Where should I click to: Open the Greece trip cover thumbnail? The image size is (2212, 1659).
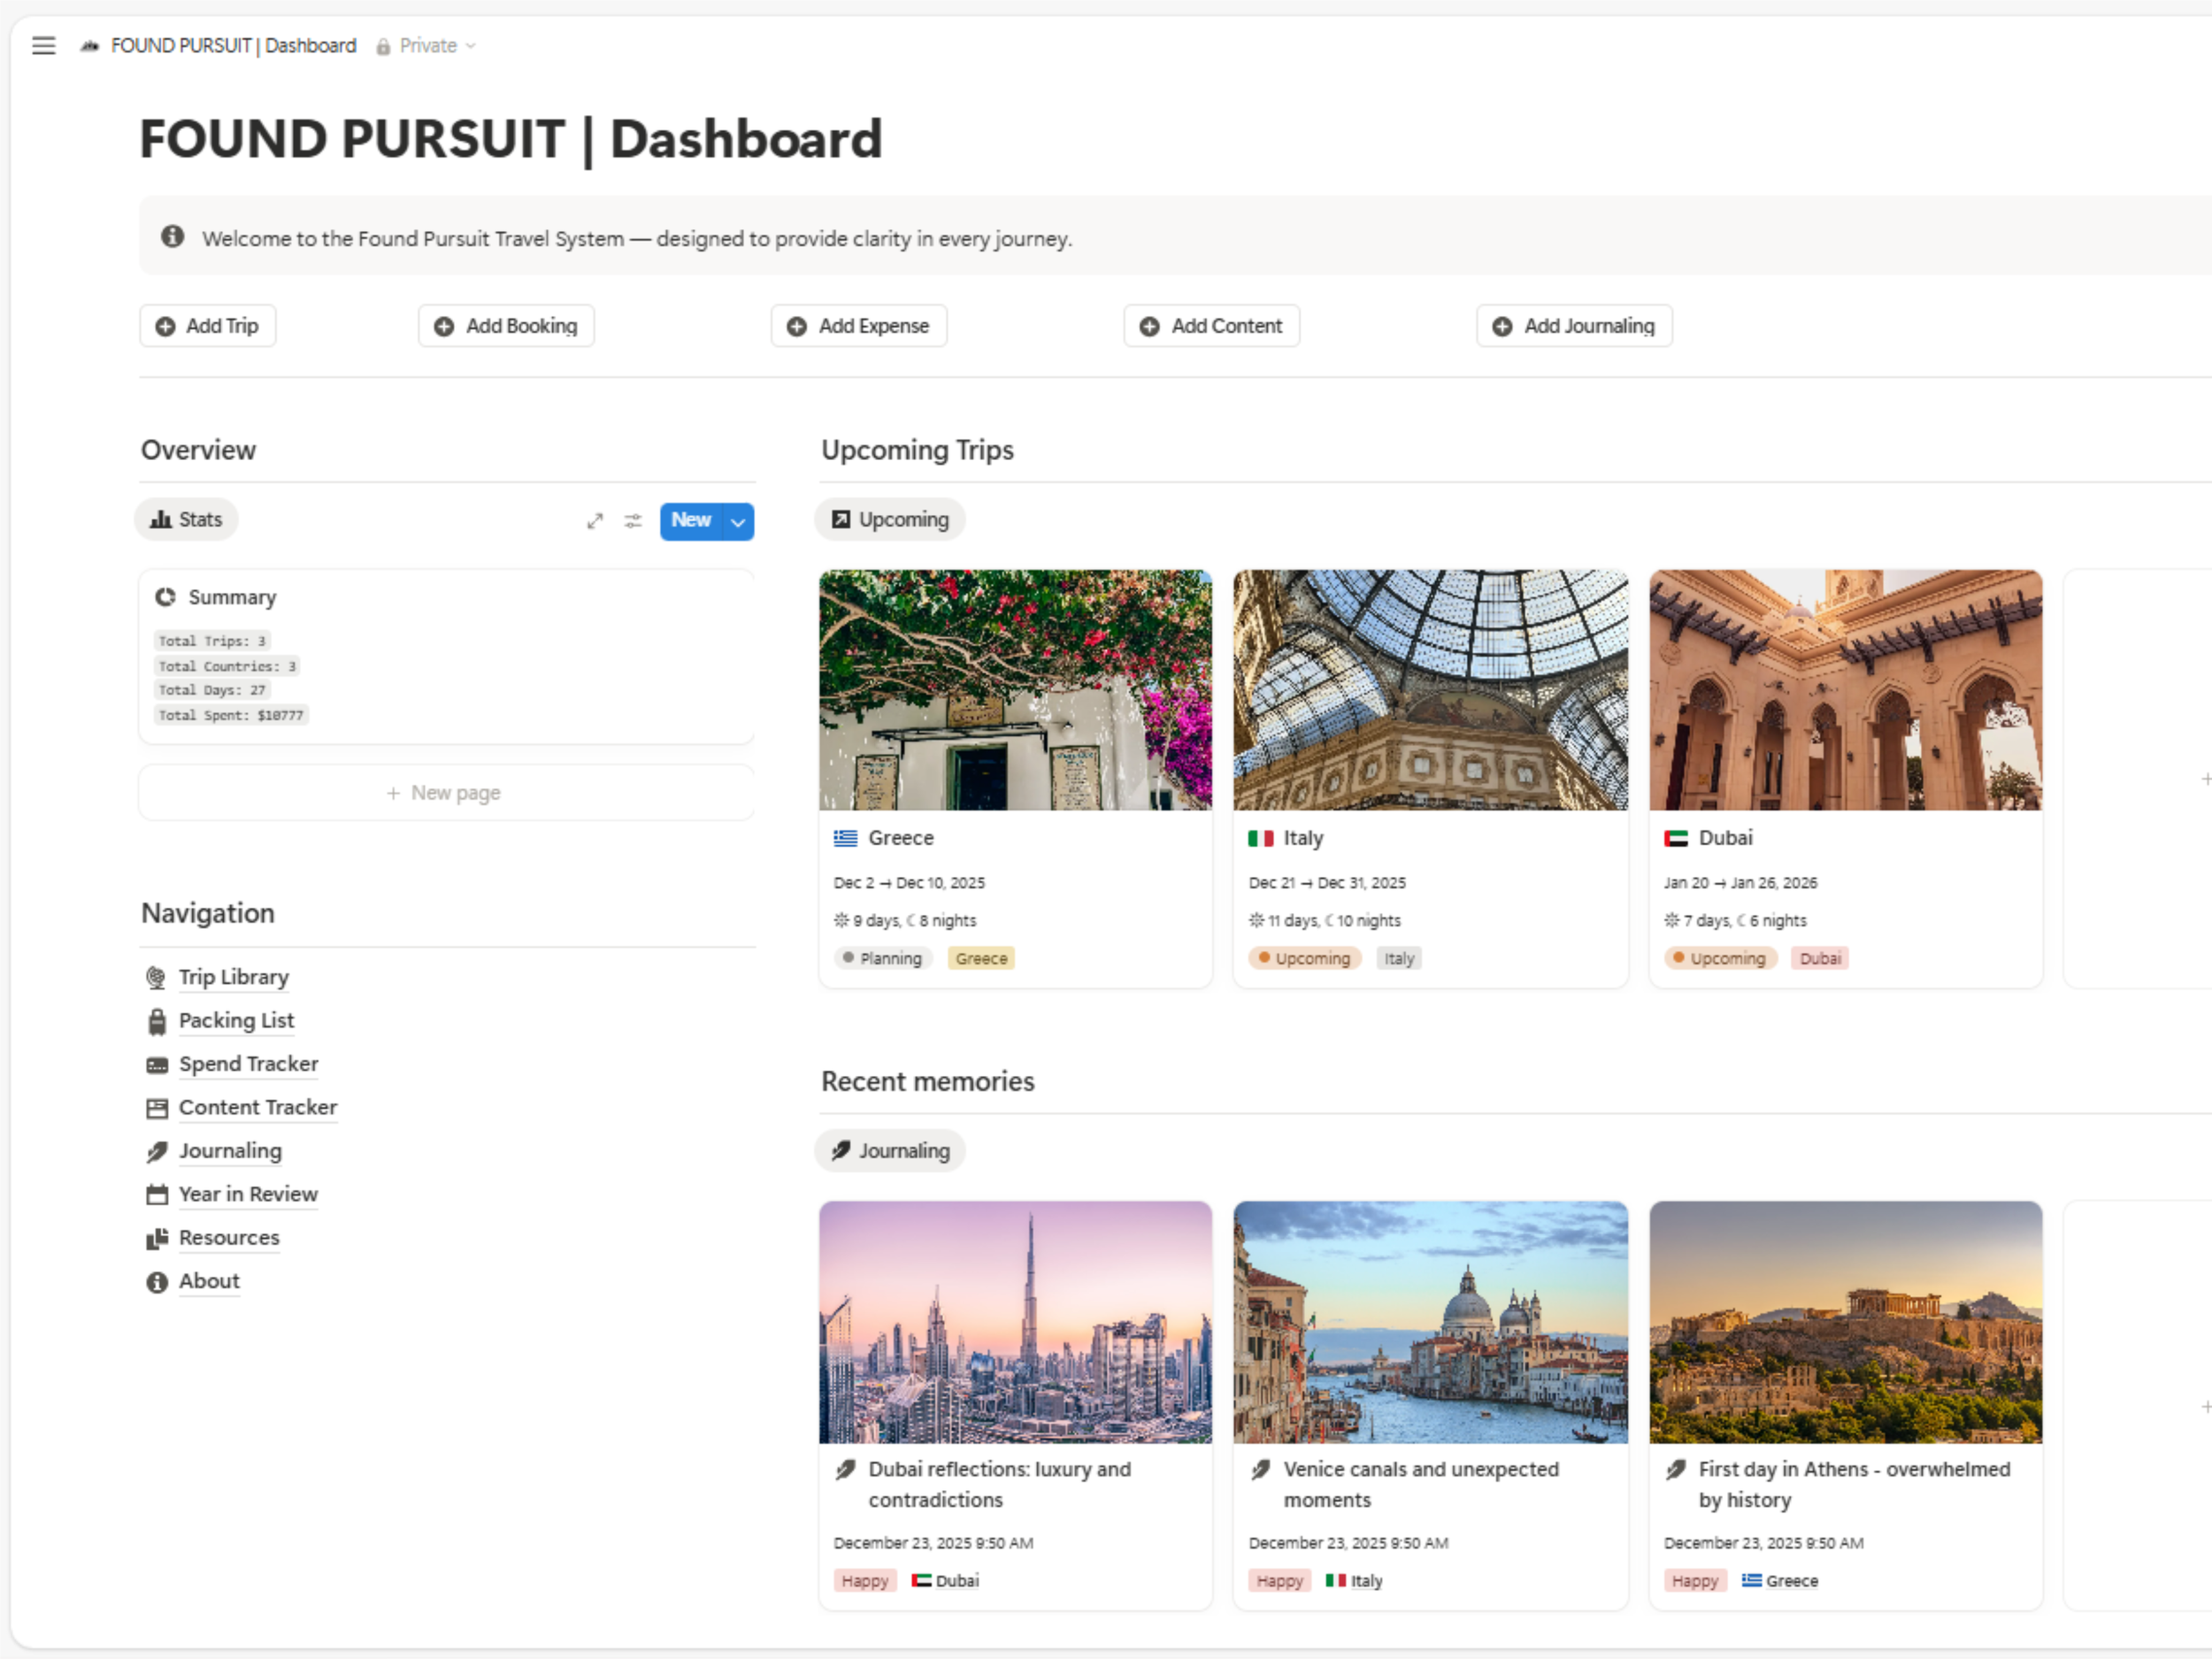(x=1015, y=690)
